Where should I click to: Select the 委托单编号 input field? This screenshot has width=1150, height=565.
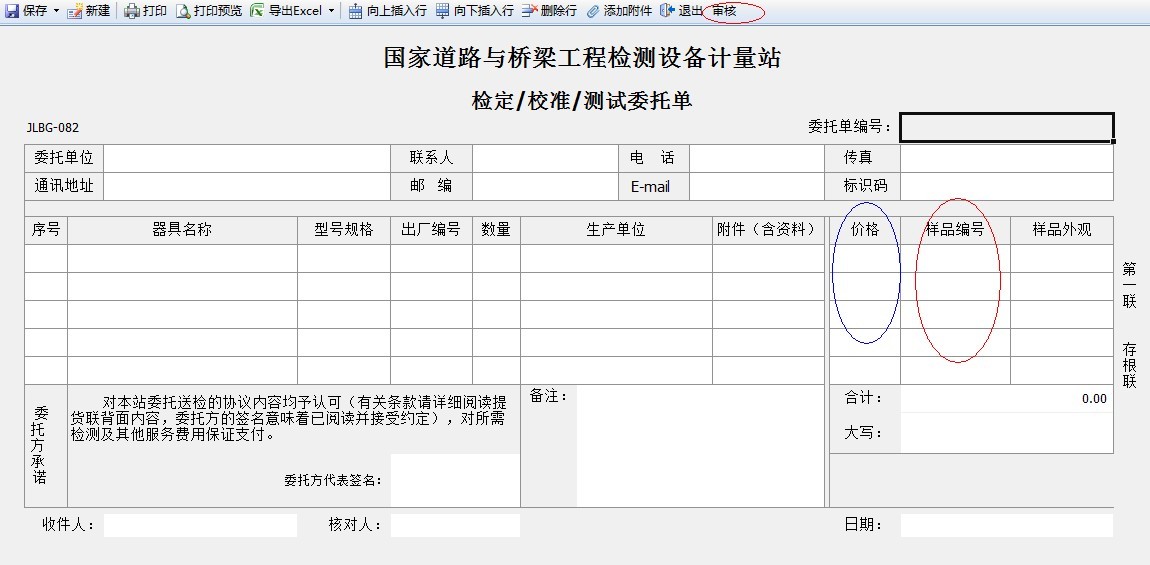tap(1007, 127)
